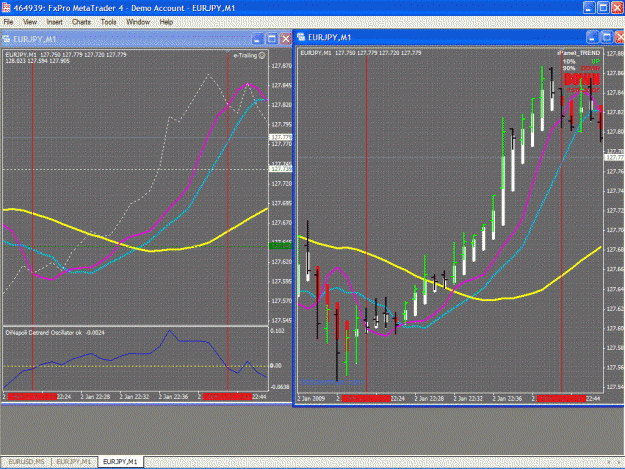625x469 pixels.
Task: Click the 0.00 oscillator scale value
Action: (276, 365)
